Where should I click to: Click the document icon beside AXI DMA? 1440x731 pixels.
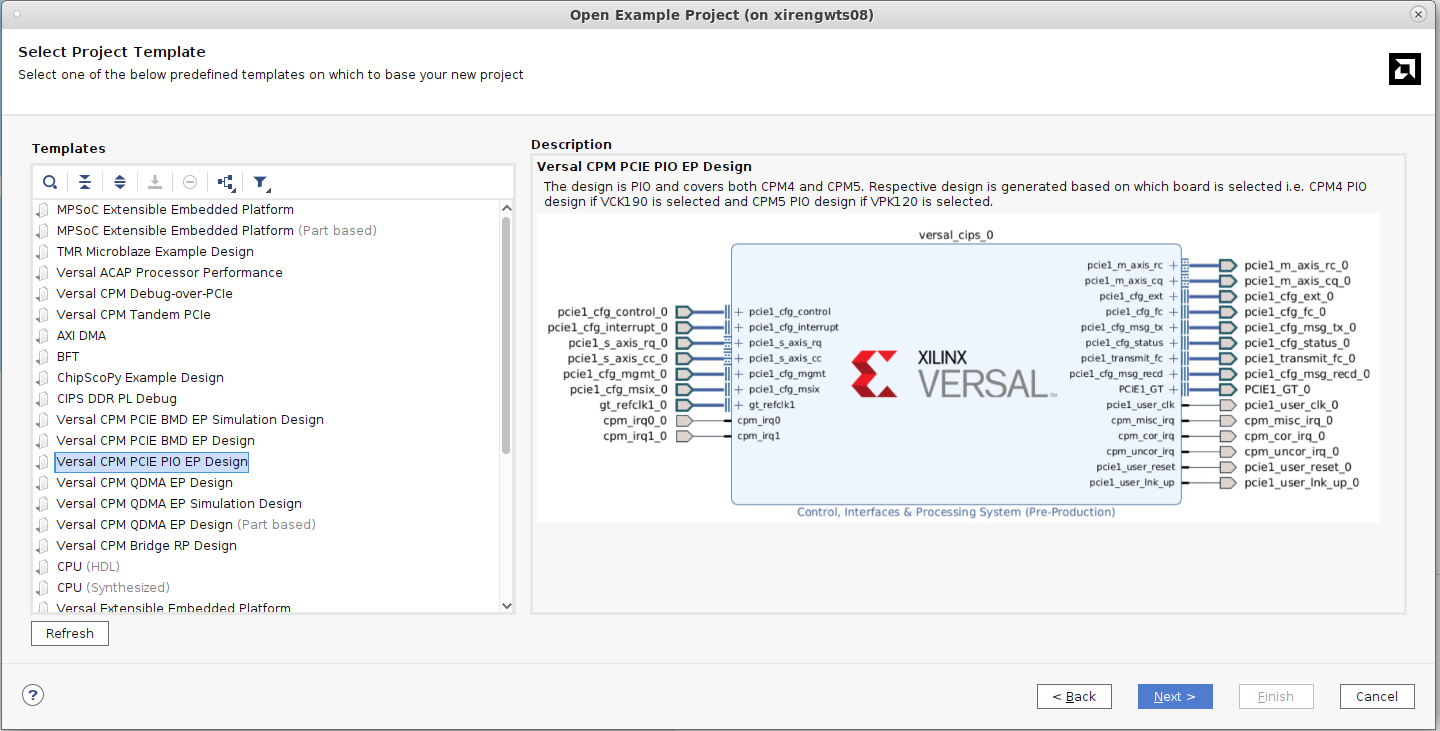click(x=42, y=335)
